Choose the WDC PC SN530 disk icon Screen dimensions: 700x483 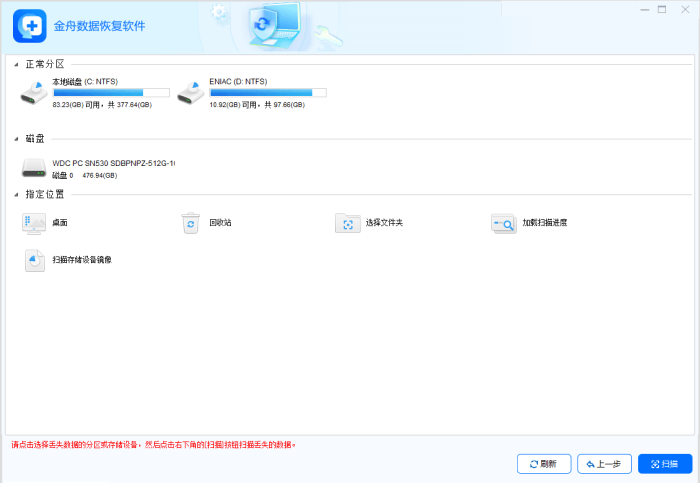[33, 167]
